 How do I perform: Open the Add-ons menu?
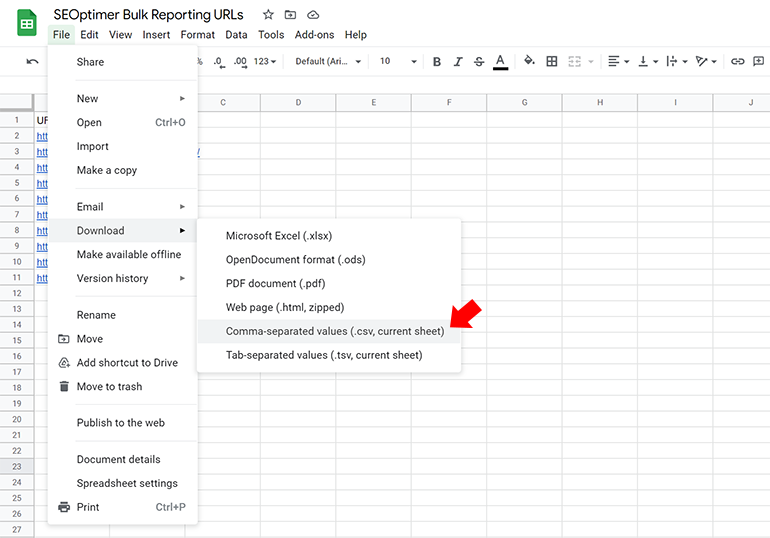[314, 35]
